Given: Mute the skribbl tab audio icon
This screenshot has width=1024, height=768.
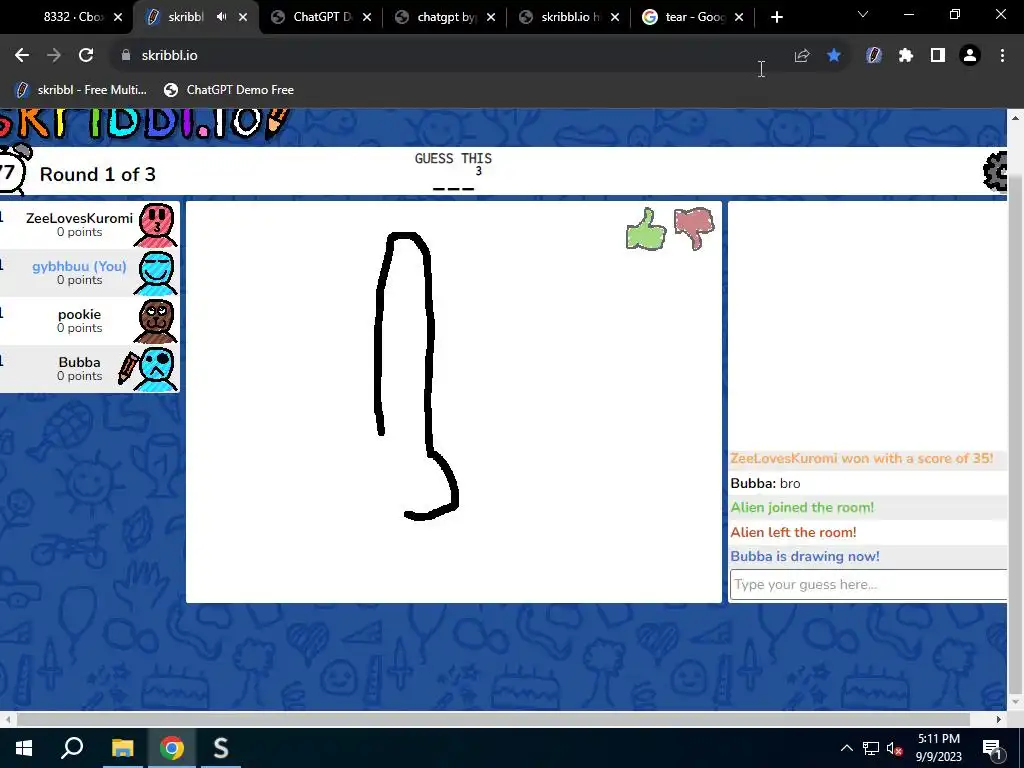Looking at the screenshot, I should pyautogui.click(x=221, y=17).
